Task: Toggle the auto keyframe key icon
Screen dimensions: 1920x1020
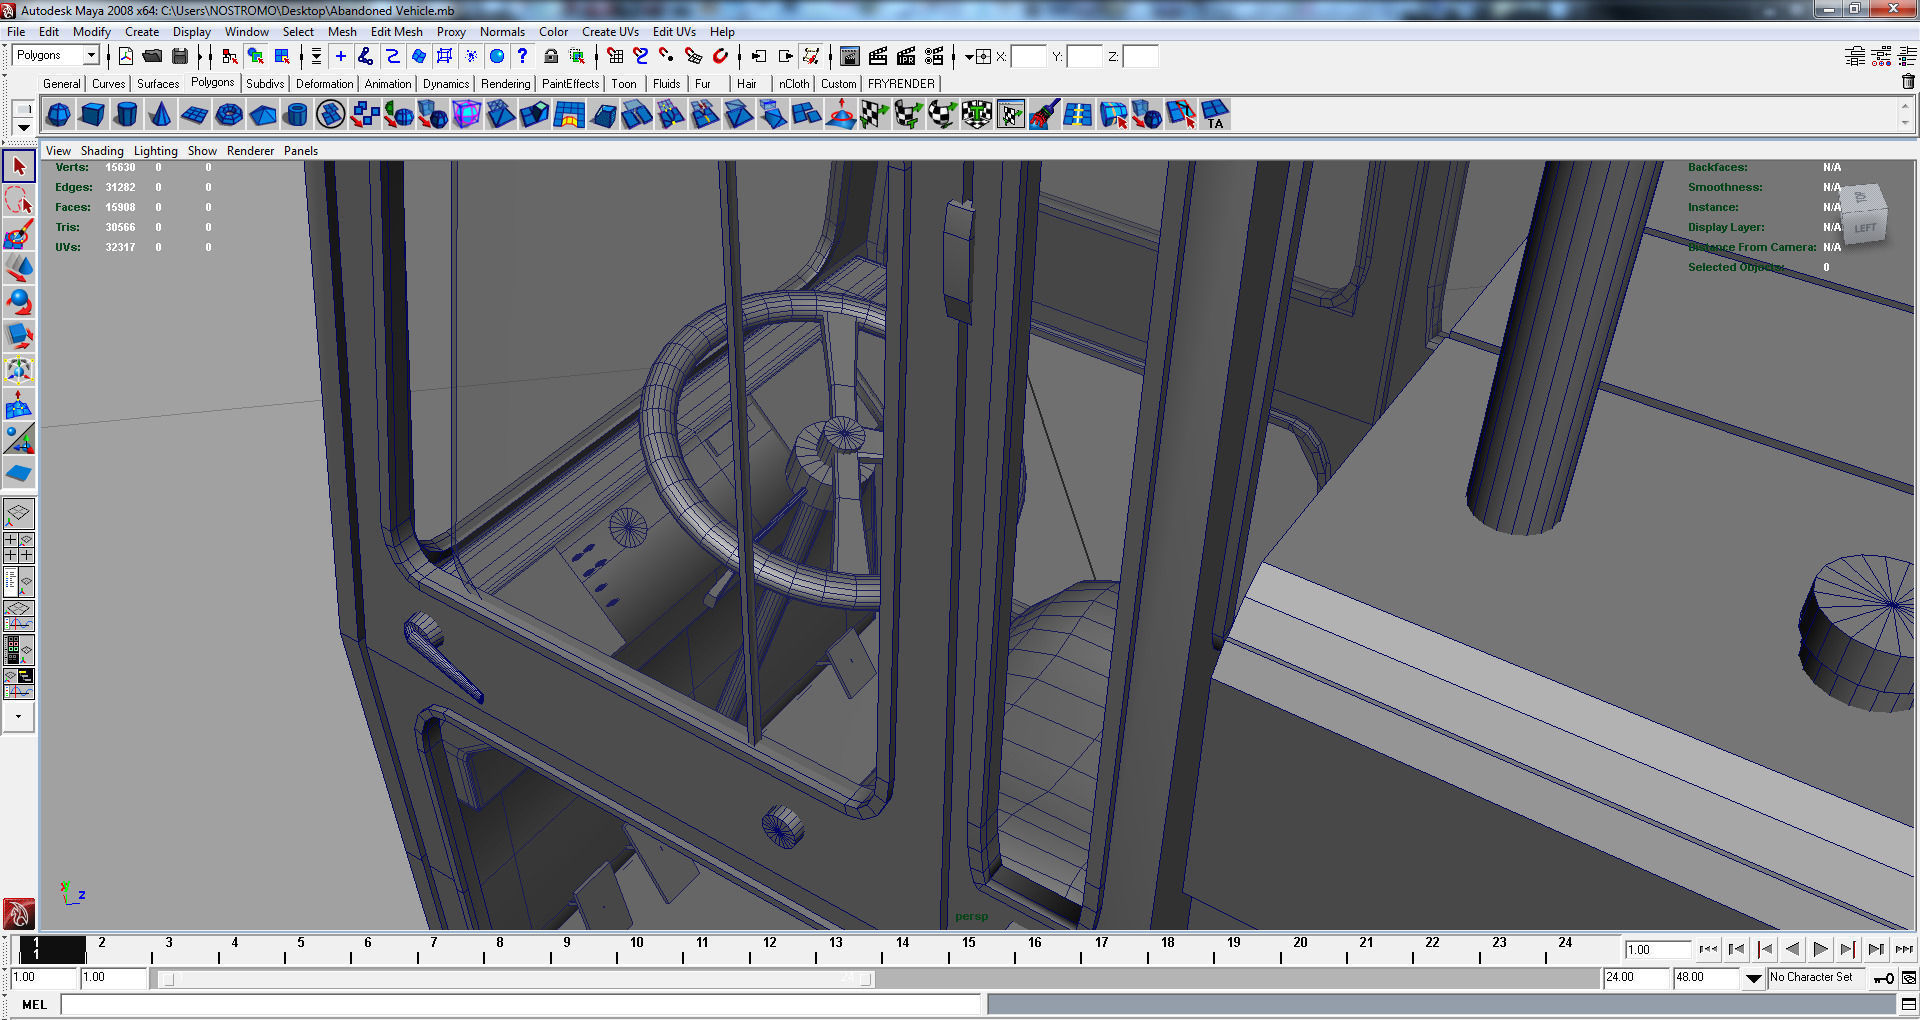Action: point(1883,979)
